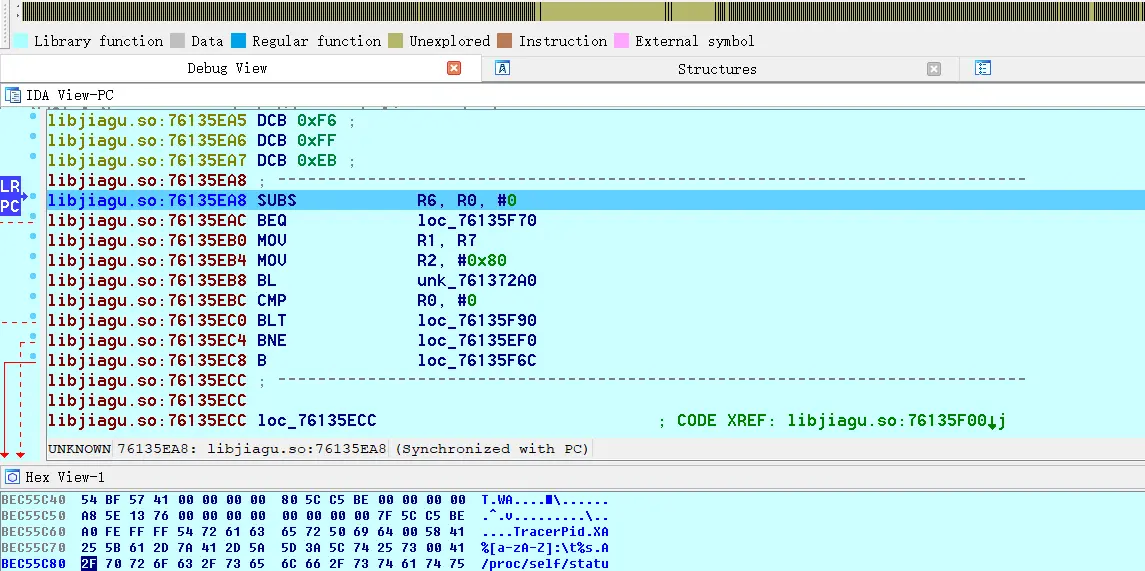The height and width of the screenshot is (571, 1145).
Task: Click hex row address BEC55C60
Action: pos(34,532)
